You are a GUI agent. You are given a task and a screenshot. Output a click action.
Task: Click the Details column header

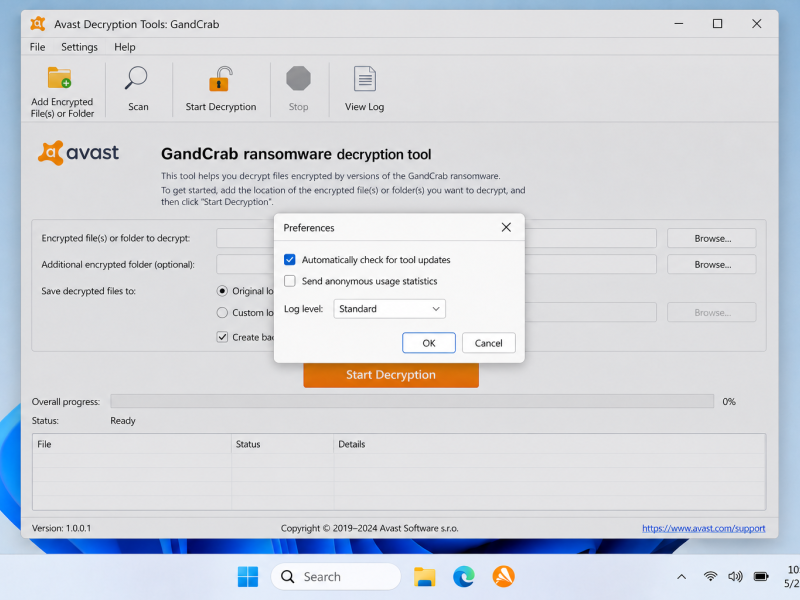click(x=549, y=444)
